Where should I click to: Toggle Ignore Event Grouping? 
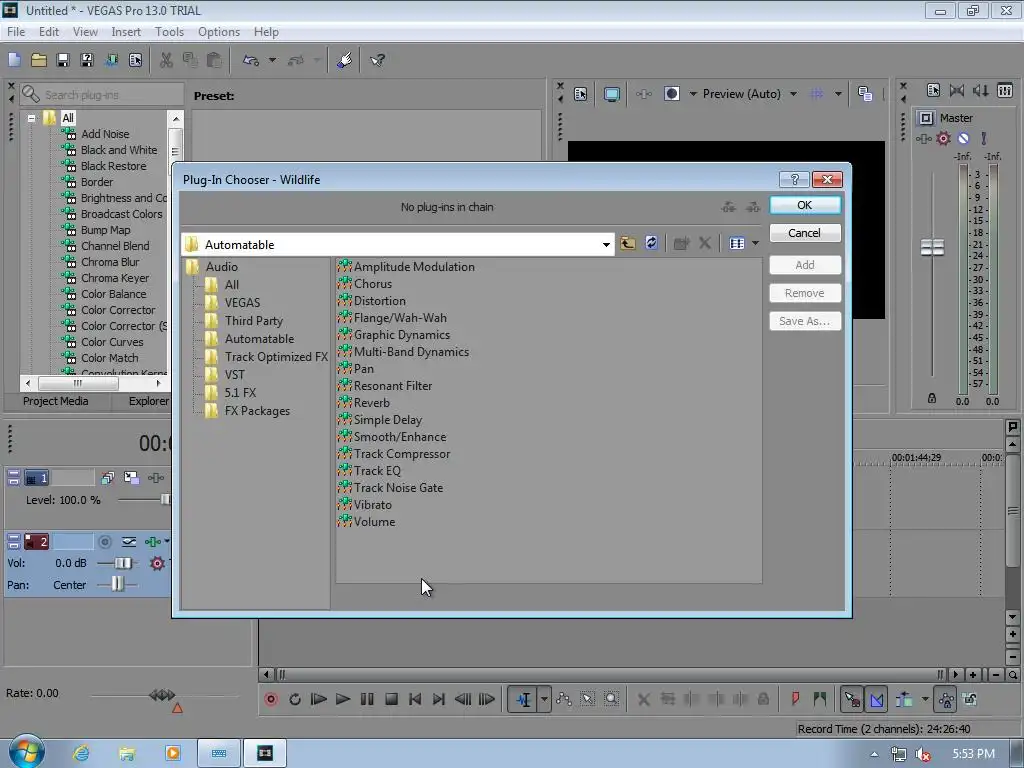(970, 699)
